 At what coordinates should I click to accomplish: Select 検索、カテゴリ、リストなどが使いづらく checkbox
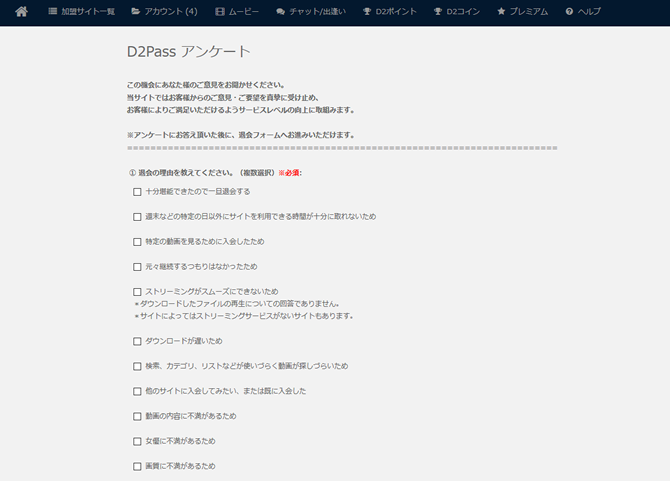137,367
